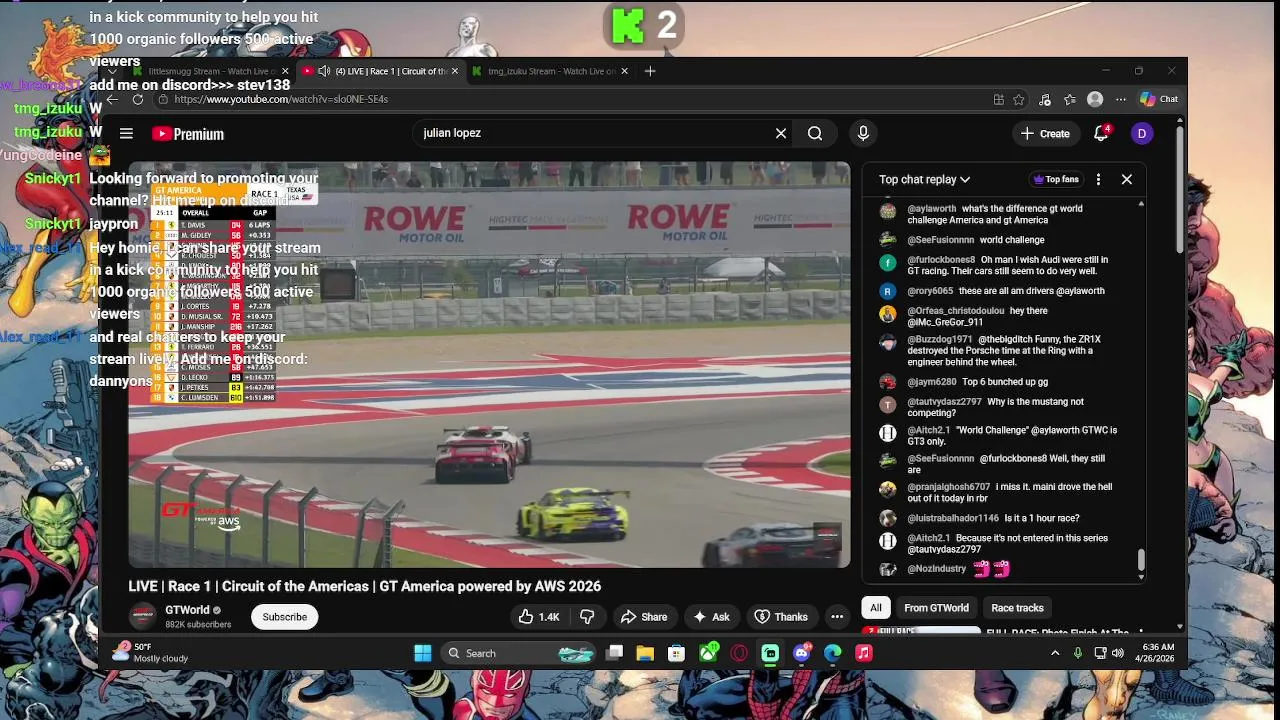Screen dimensions: 1280x720
Task: Open Microsoft Store from taskbar
Action: (676, 653)
